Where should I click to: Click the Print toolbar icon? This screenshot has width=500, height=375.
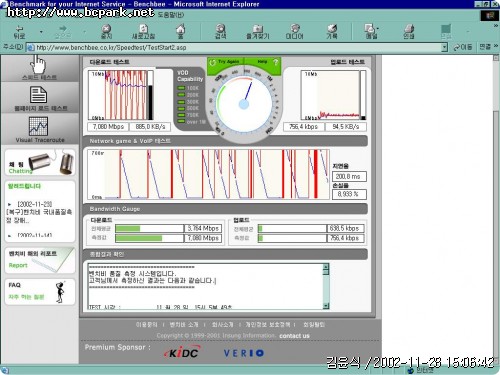[x=409, y=29]
